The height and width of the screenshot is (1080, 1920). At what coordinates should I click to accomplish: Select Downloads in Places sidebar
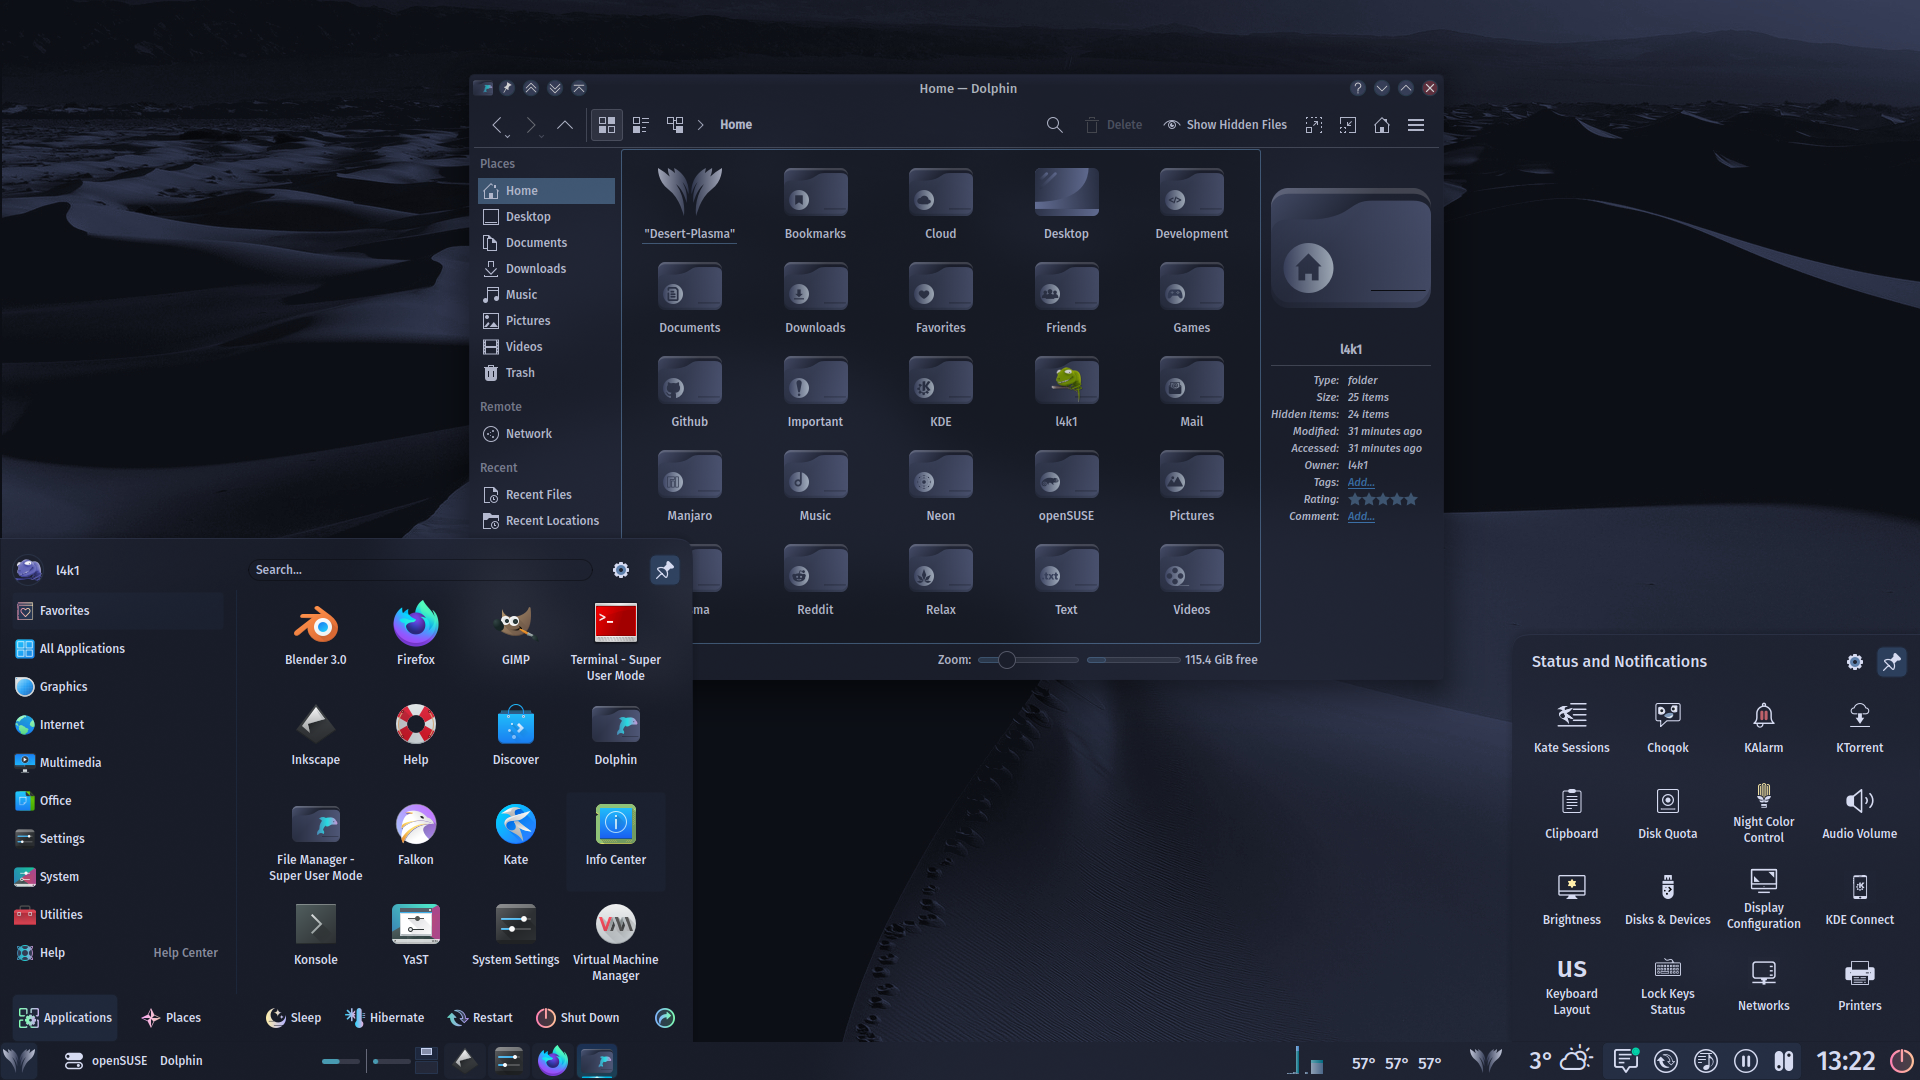click(x=546, y=269)
